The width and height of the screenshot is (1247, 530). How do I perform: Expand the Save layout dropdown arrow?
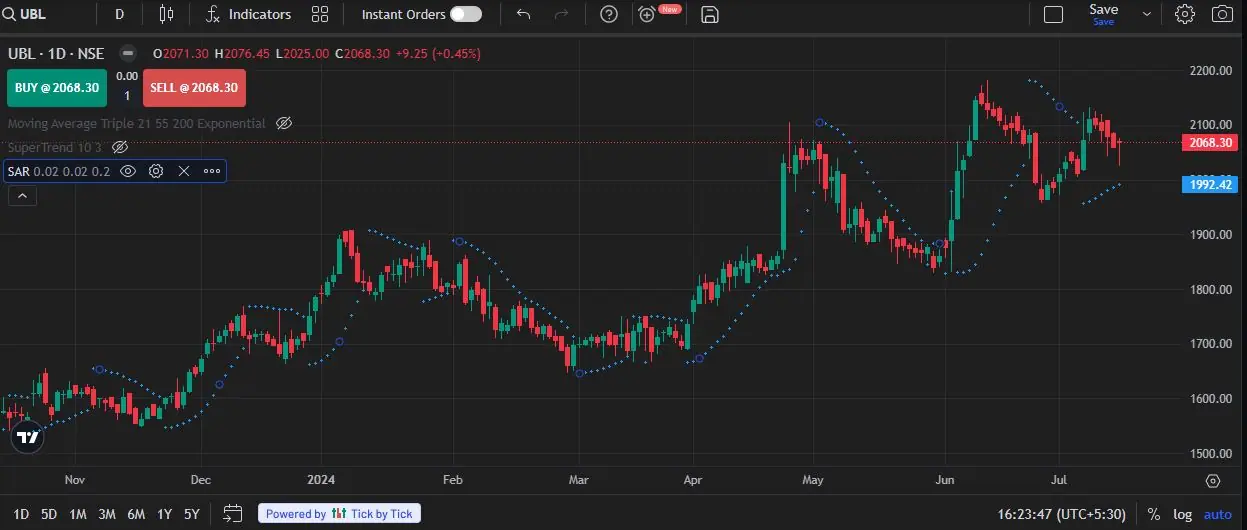pos(1147,14)
